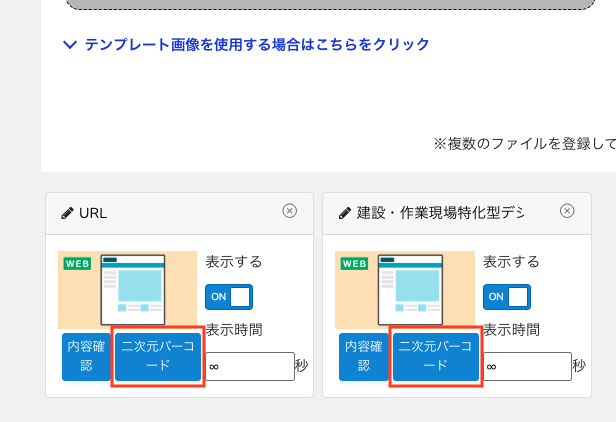Focus the 表示時間 seconds field in URL card

249,367
